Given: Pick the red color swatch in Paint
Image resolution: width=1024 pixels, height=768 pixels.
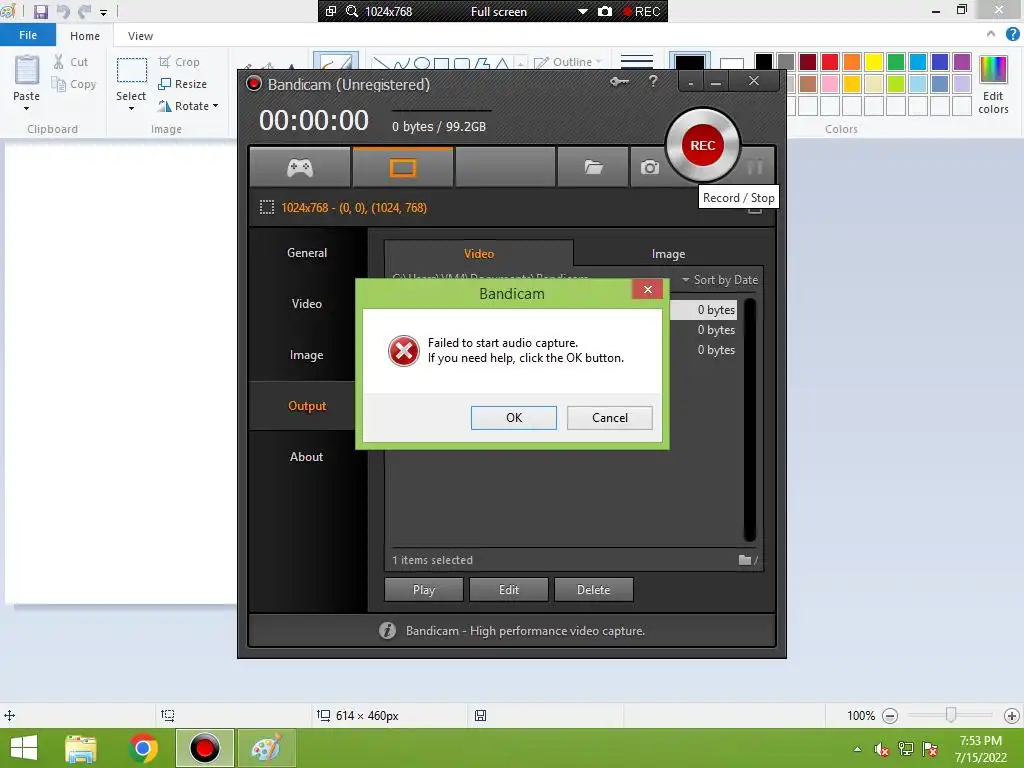Looking at the screenshot, I should tap(830, 62).
